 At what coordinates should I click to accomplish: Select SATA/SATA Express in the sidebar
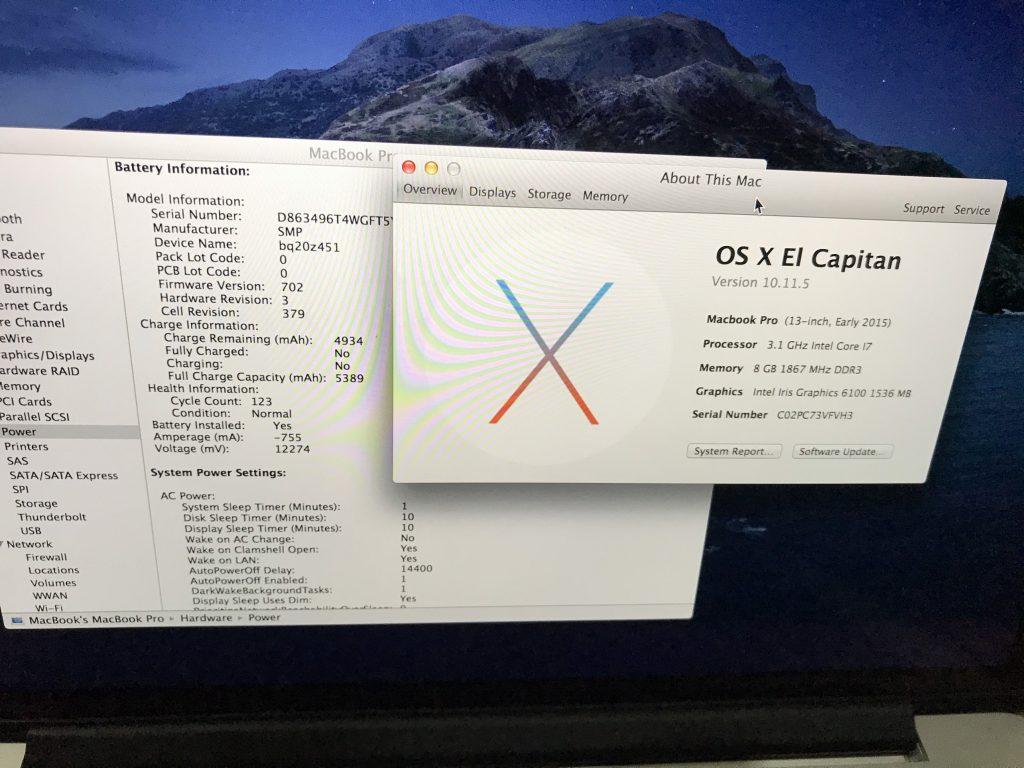(63, 475)
